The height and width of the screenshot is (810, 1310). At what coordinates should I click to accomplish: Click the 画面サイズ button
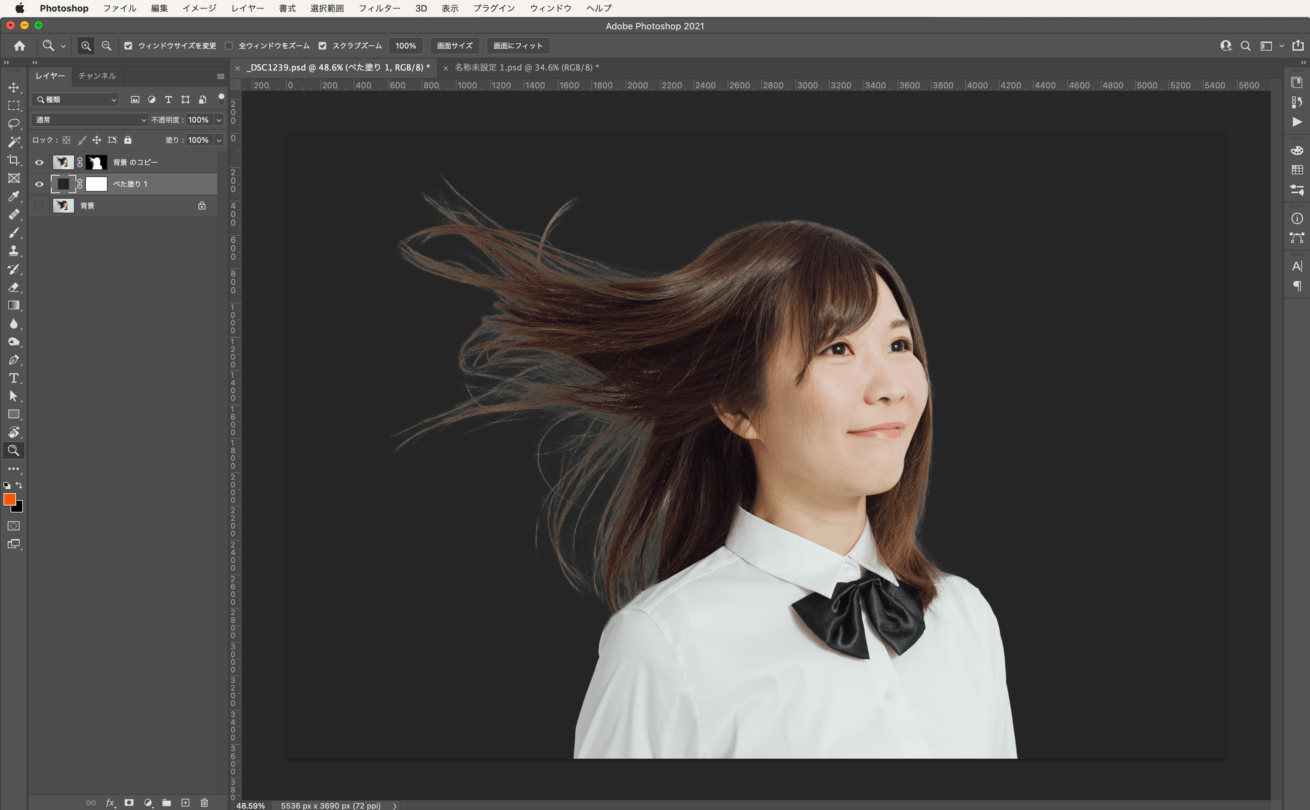(x=455, y=45)
